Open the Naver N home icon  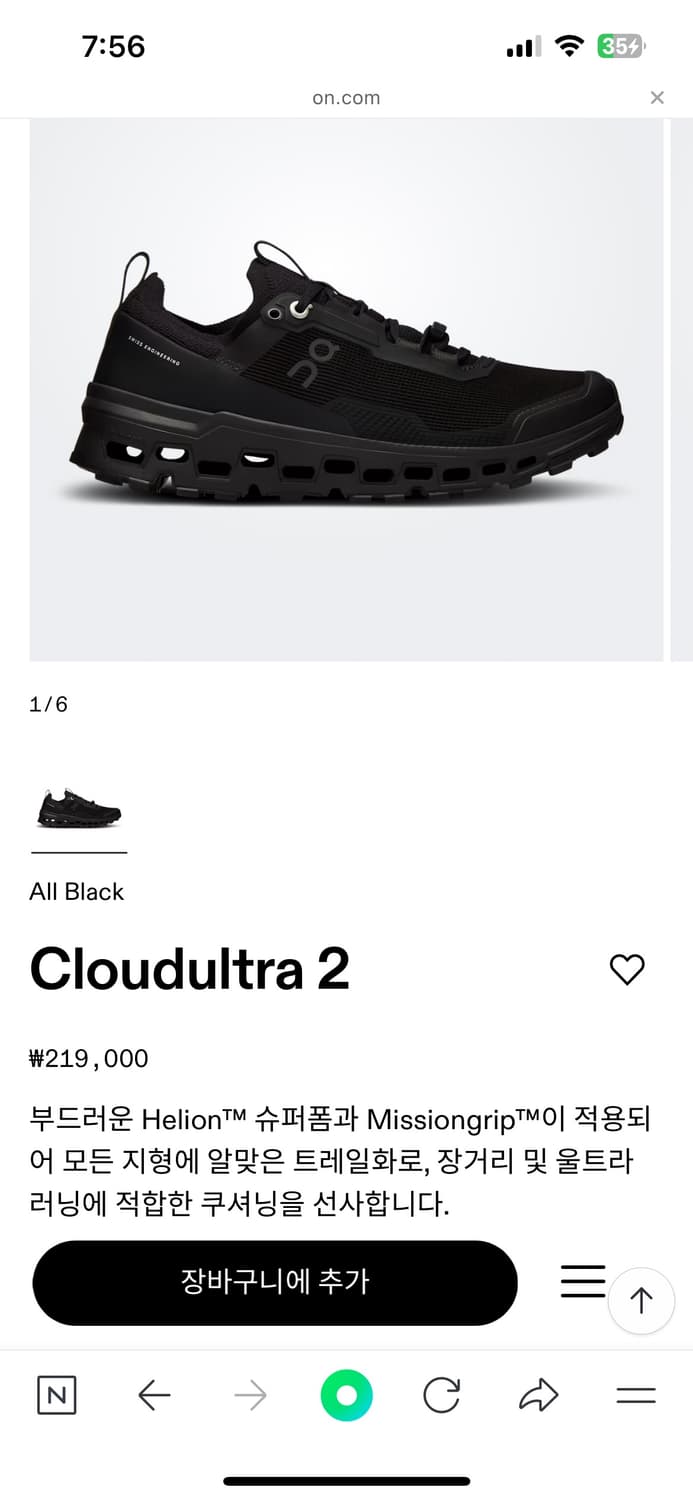click(x=57, y=1395)
